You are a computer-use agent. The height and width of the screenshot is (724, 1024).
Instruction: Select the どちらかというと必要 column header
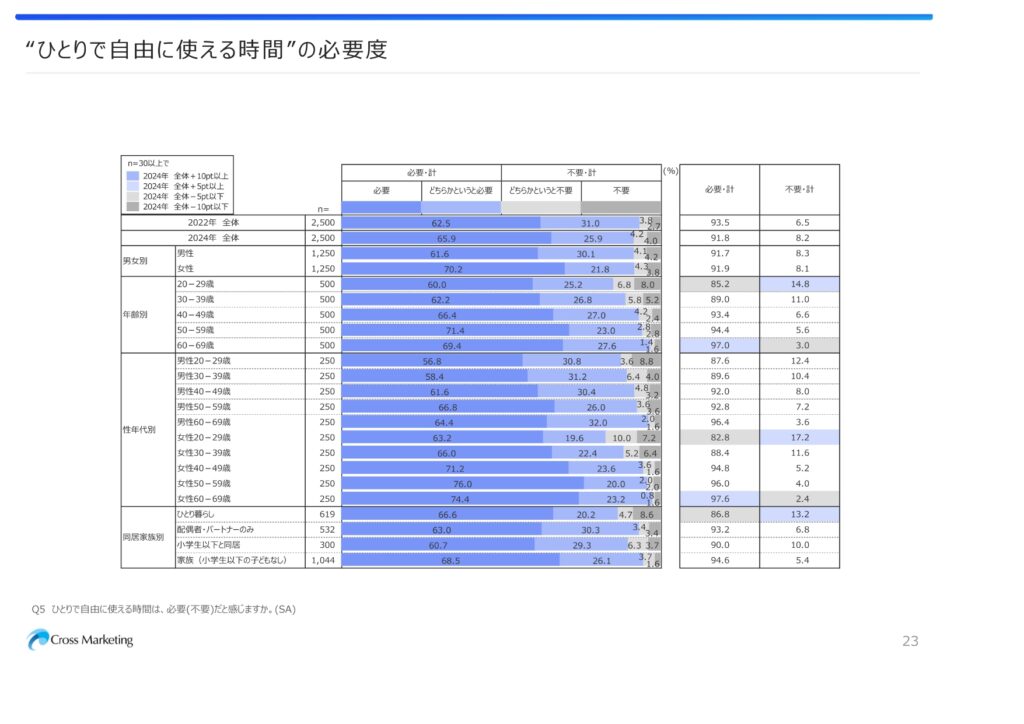[461, 191]
